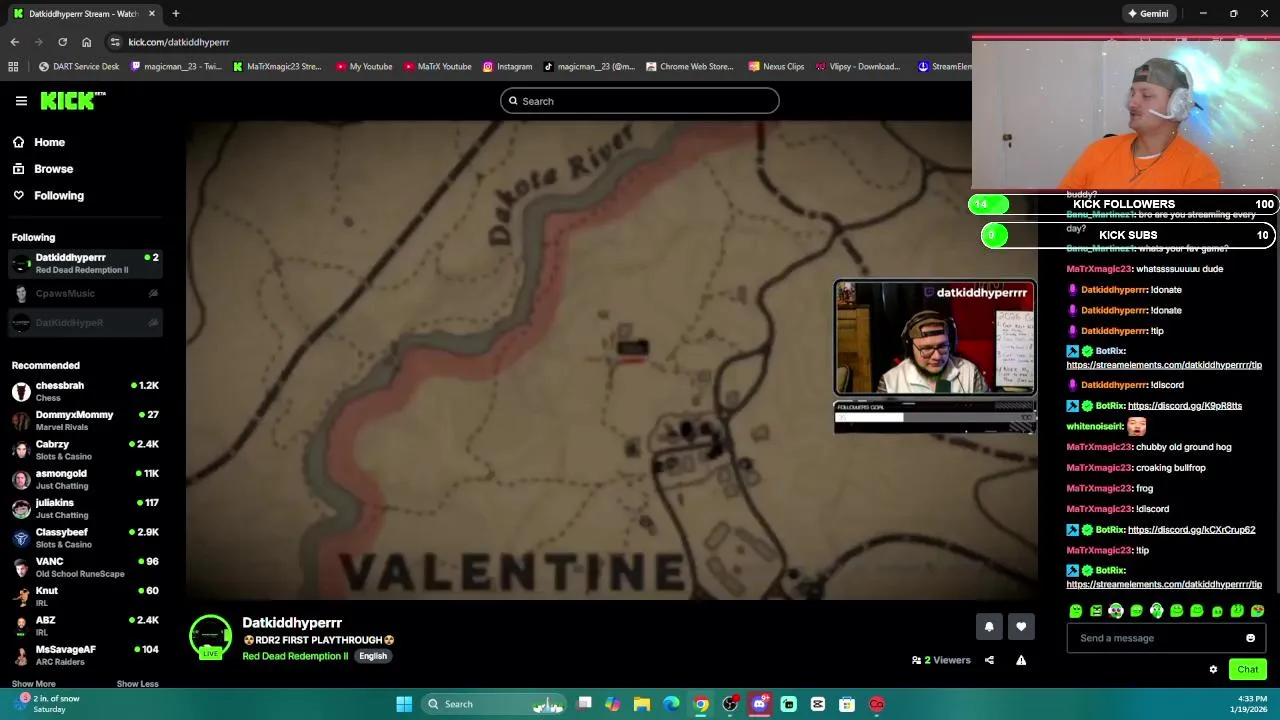The height and width of the screenshot is (720, 1280).
Task: Open OBS Studio from the taskbar
Action: pos(730,704)
